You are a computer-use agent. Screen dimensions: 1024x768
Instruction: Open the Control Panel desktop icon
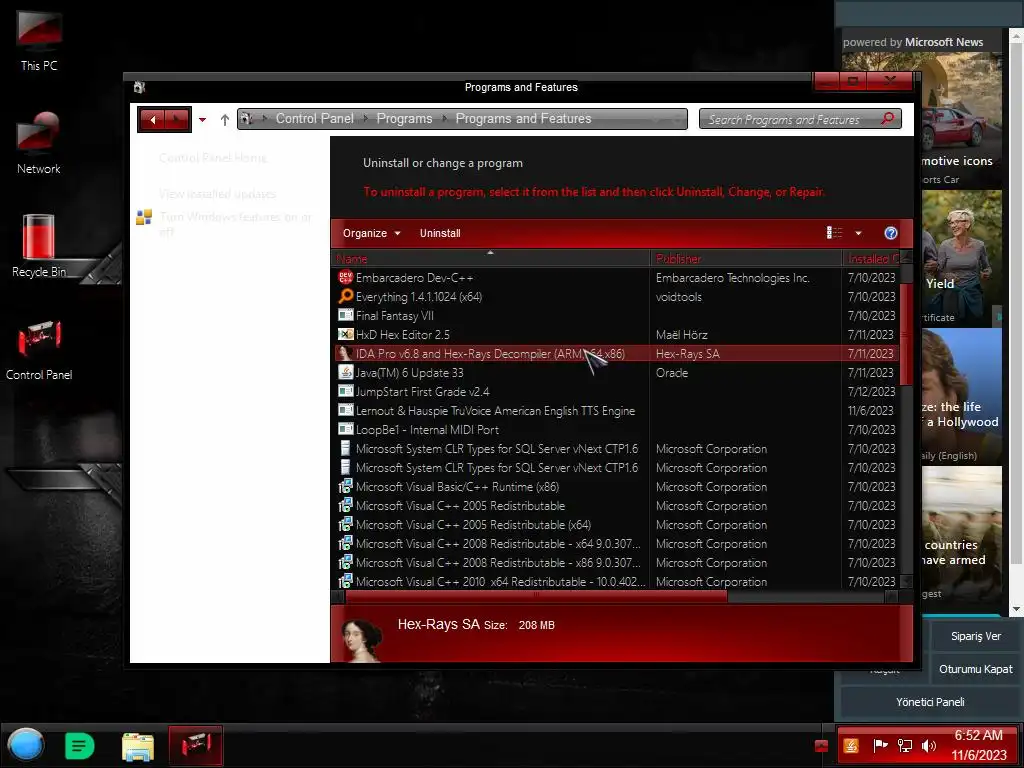[x=39, y=349]
